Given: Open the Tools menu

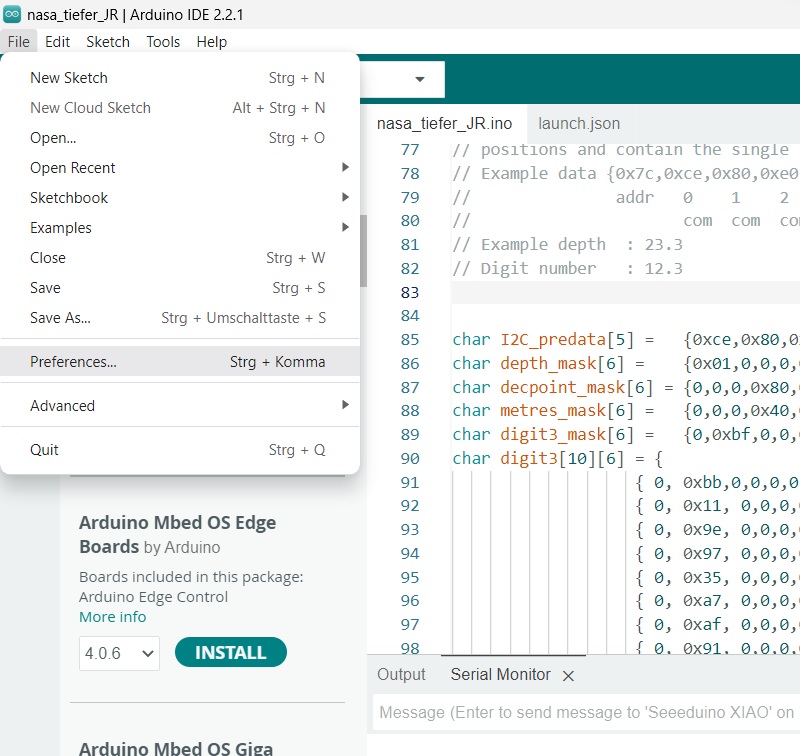Looking at the screenshot, I should [x=163, y=42].
